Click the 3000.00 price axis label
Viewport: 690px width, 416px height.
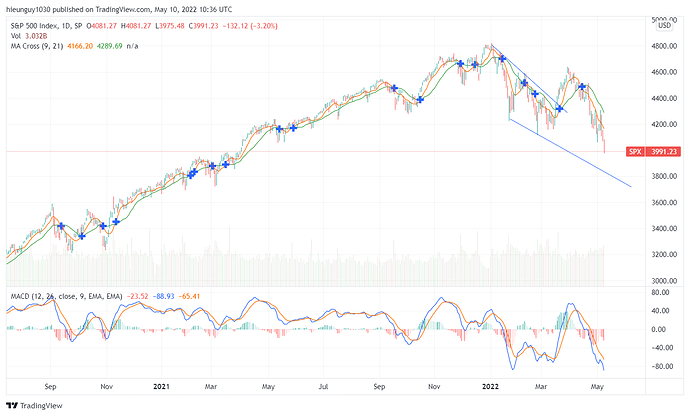[x=664, y=280]
